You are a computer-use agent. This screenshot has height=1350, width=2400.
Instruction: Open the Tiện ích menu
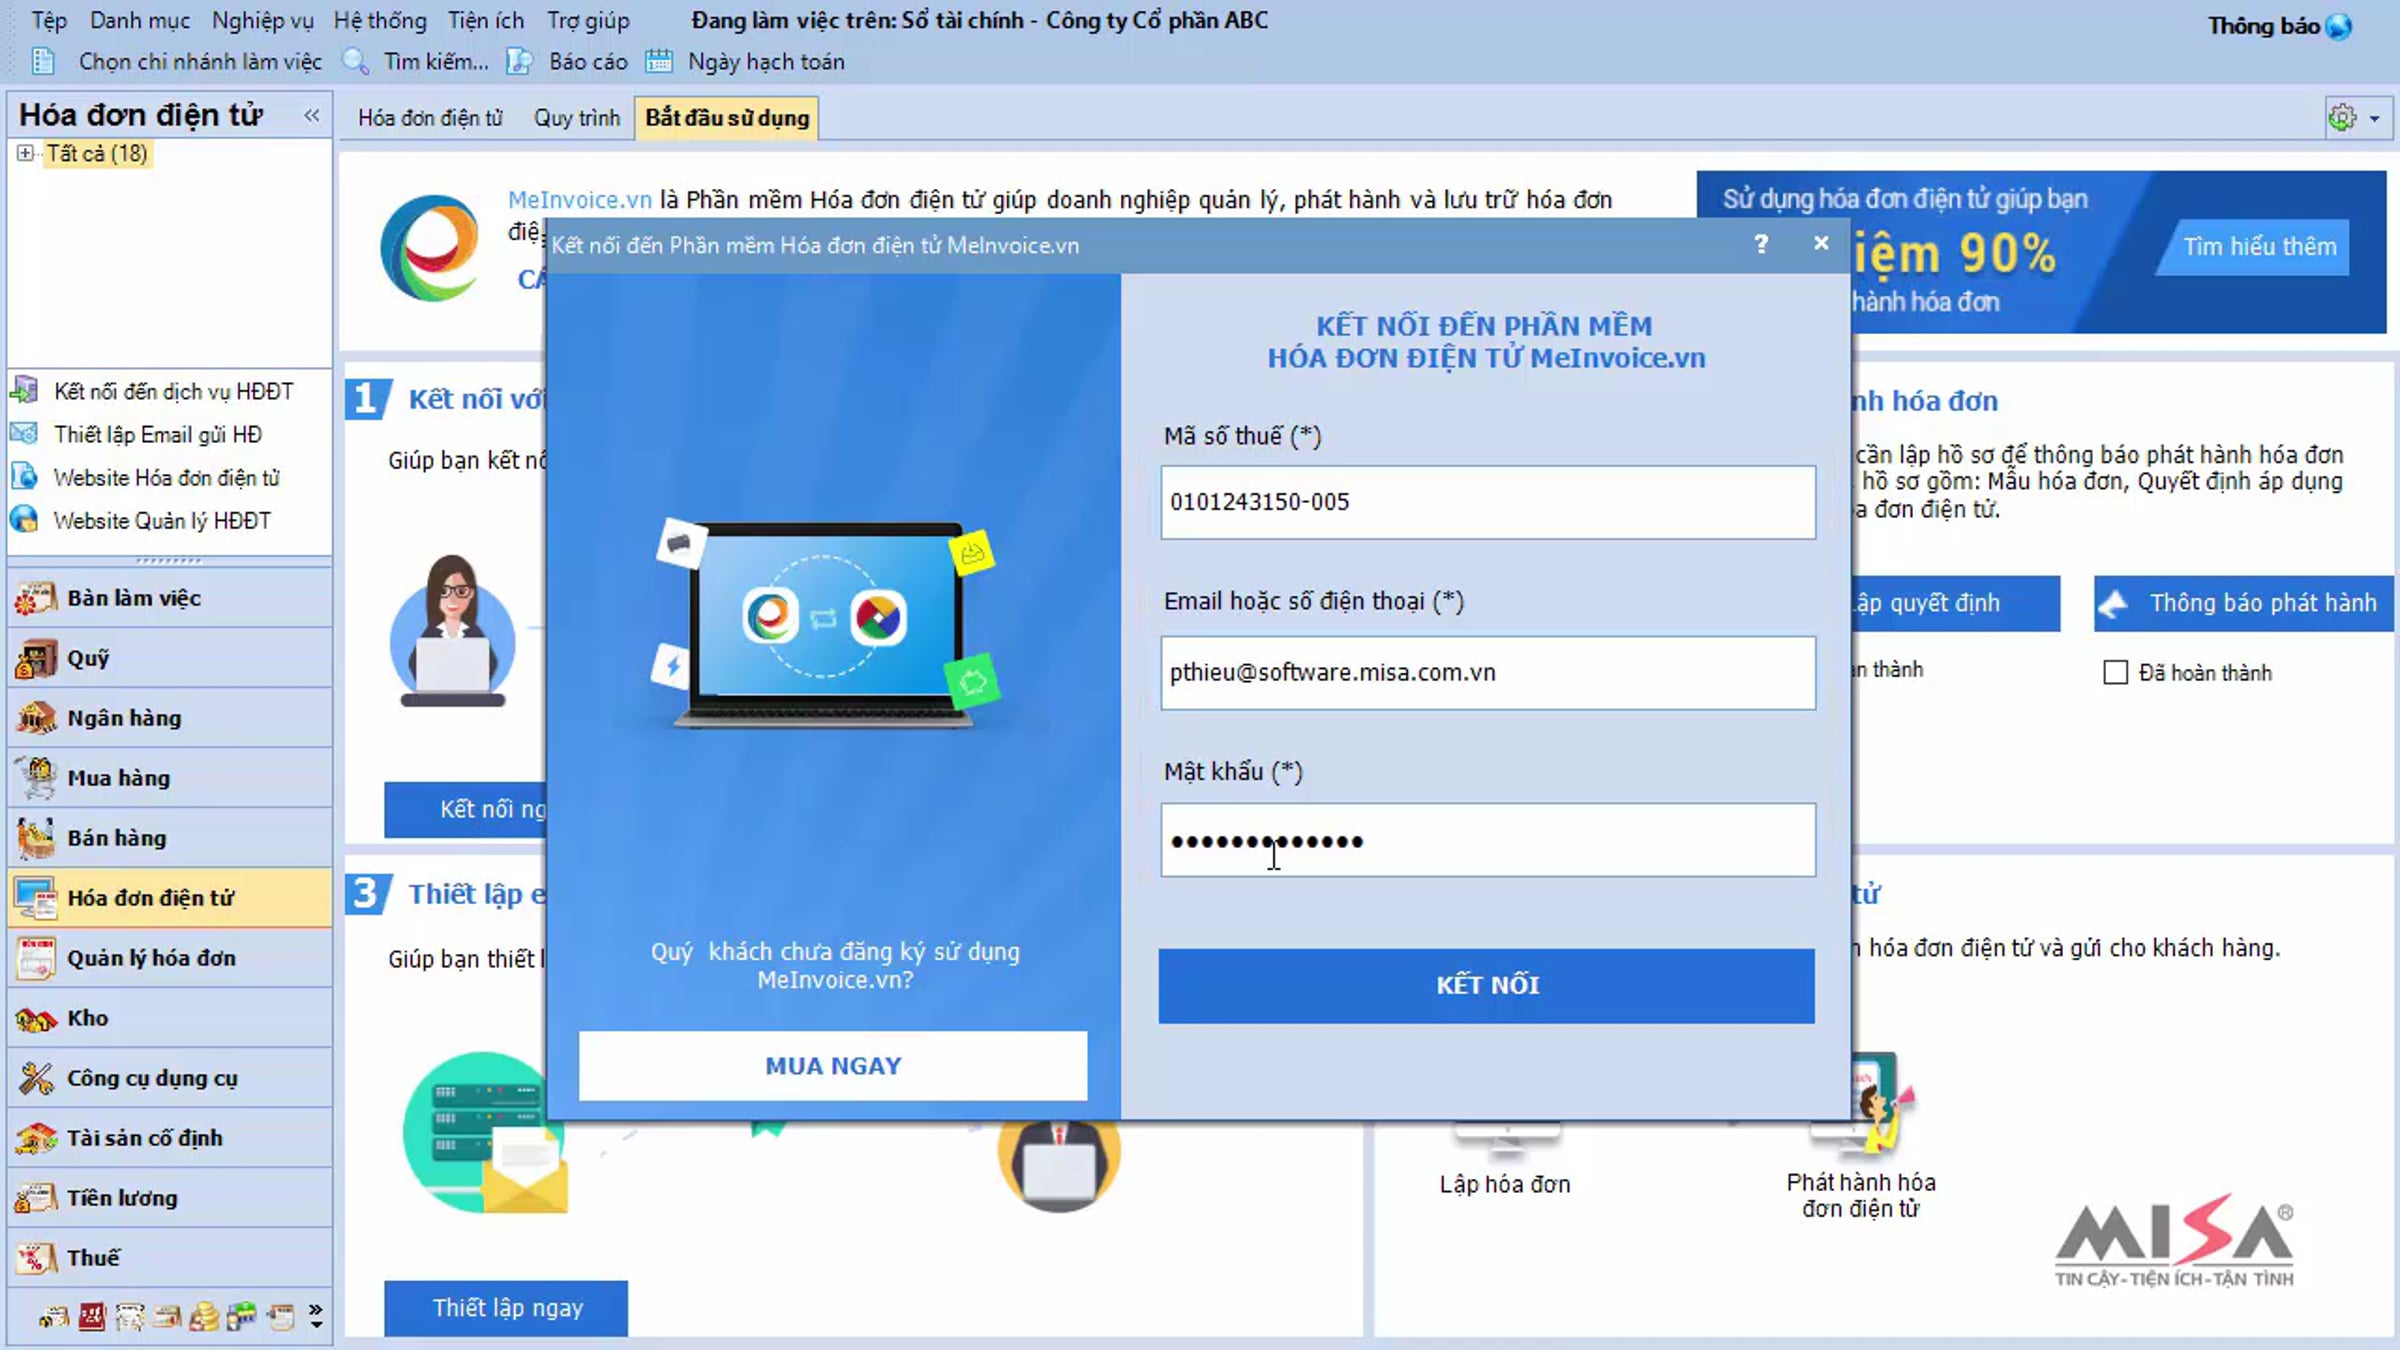click(486, 20)
